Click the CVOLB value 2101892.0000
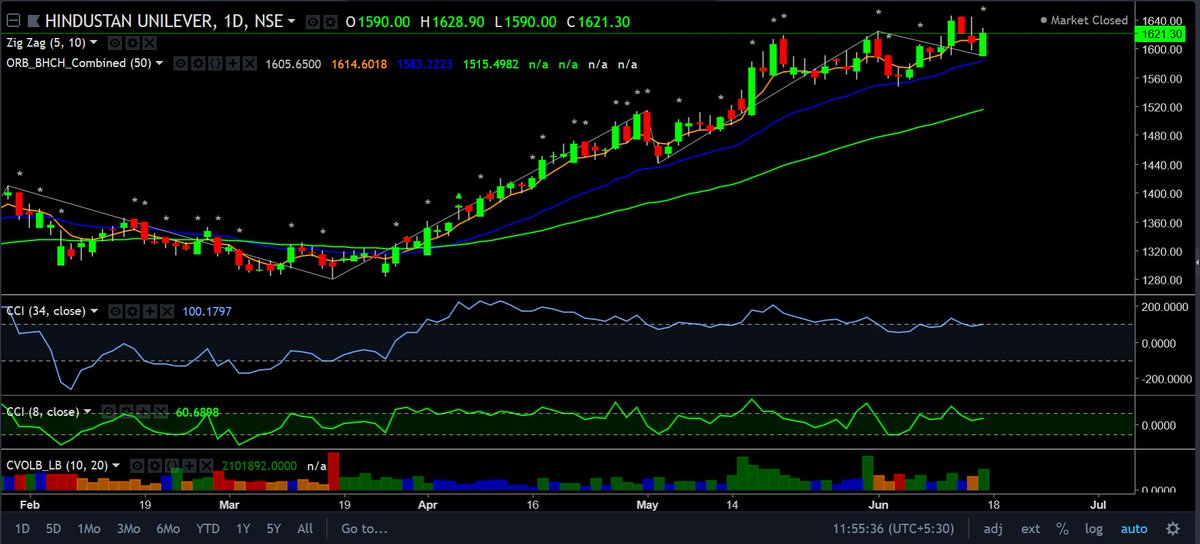Screen dimensions: 1200x544 pos(259,466)
